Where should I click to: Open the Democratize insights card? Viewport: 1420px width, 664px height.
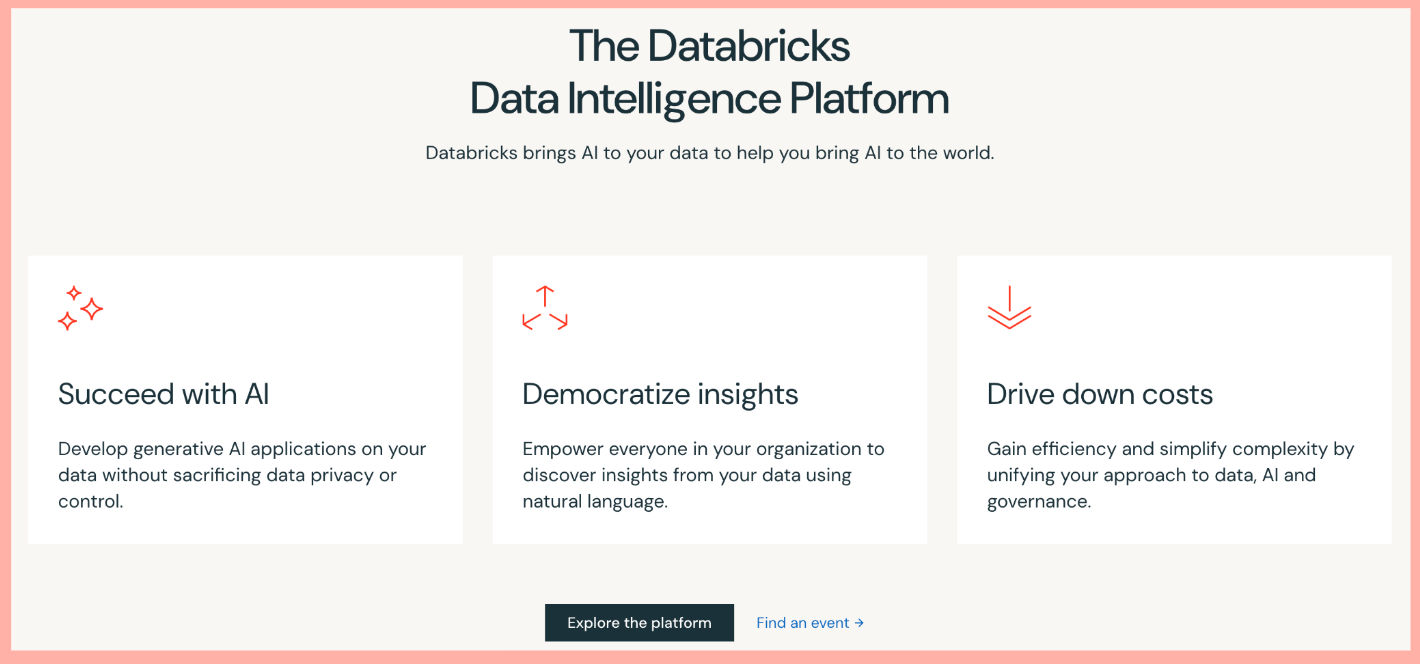(710, 398)
